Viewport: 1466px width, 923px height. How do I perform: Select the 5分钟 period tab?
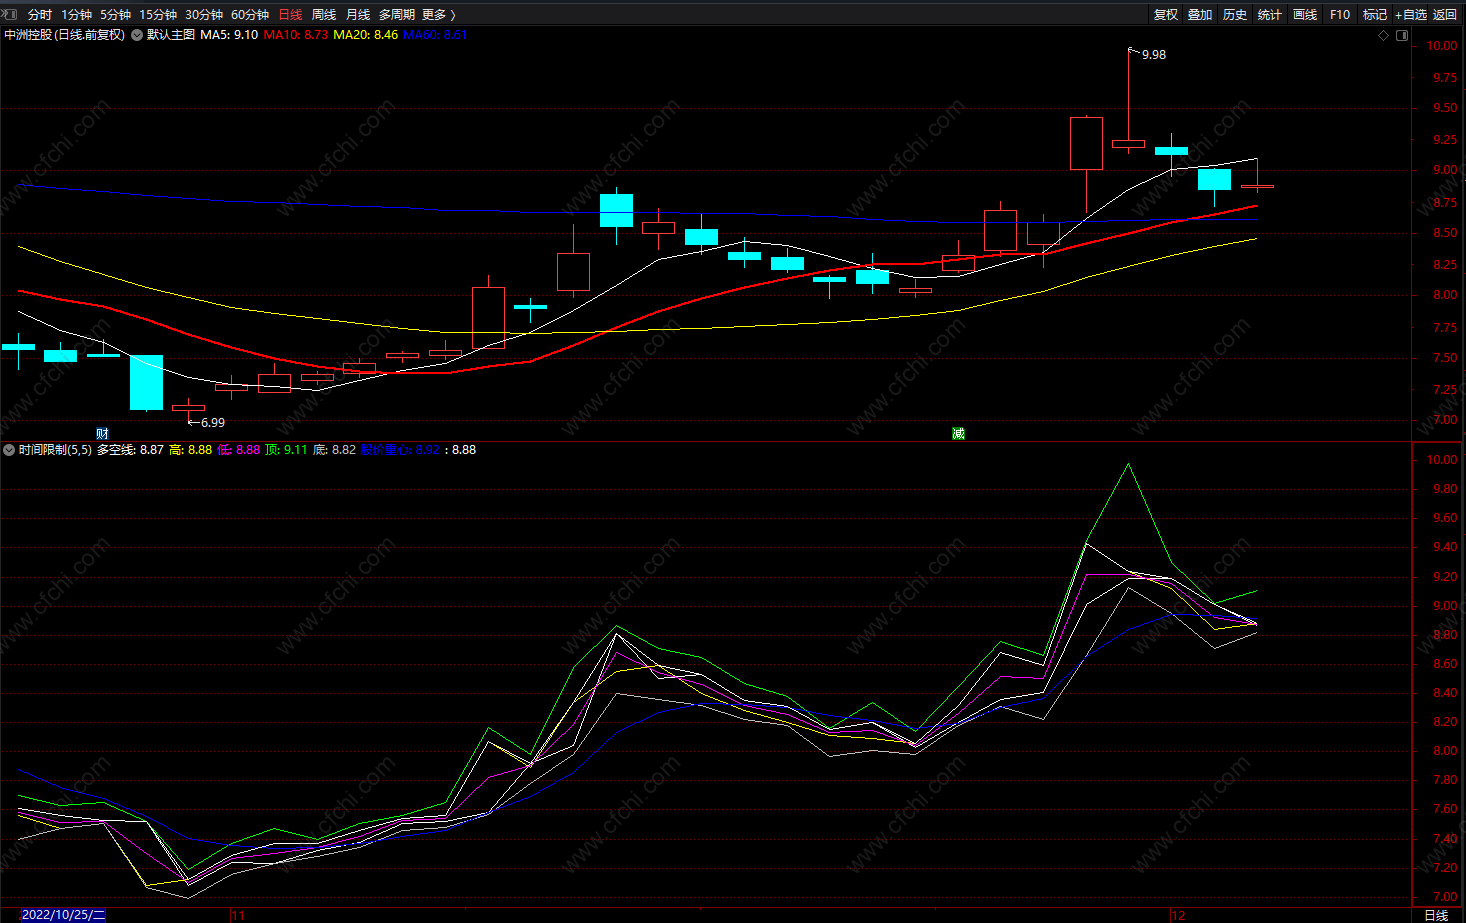(x=116, y=14)
